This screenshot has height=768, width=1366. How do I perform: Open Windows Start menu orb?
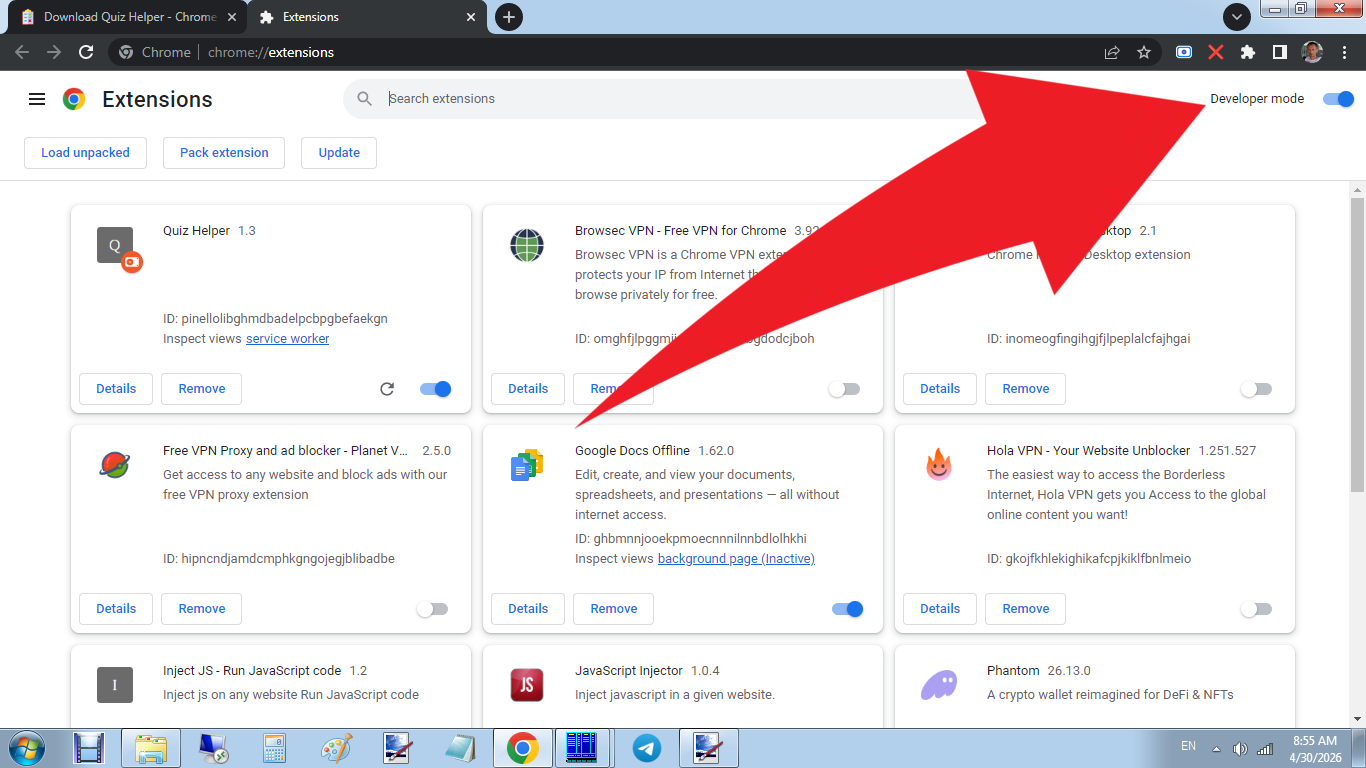[26, 748]
